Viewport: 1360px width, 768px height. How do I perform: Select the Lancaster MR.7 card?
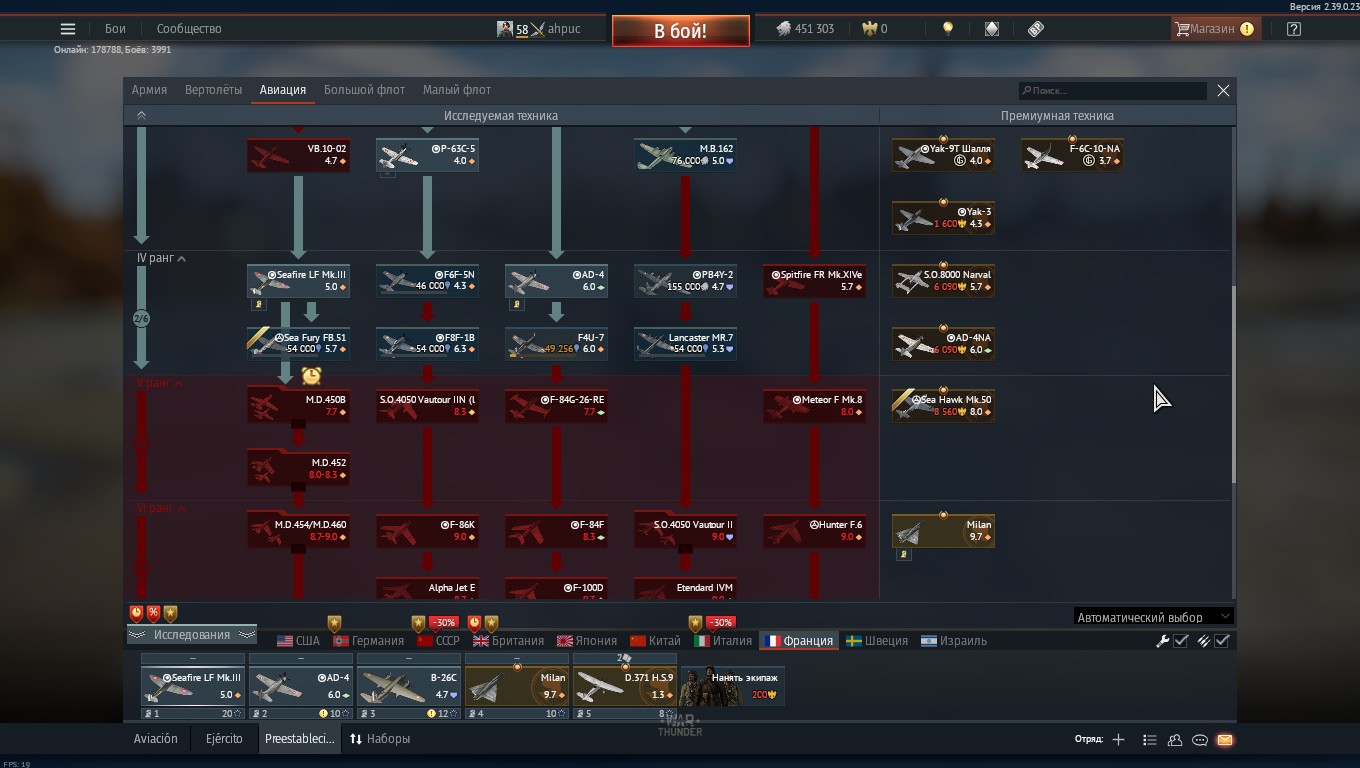point(685,344)
